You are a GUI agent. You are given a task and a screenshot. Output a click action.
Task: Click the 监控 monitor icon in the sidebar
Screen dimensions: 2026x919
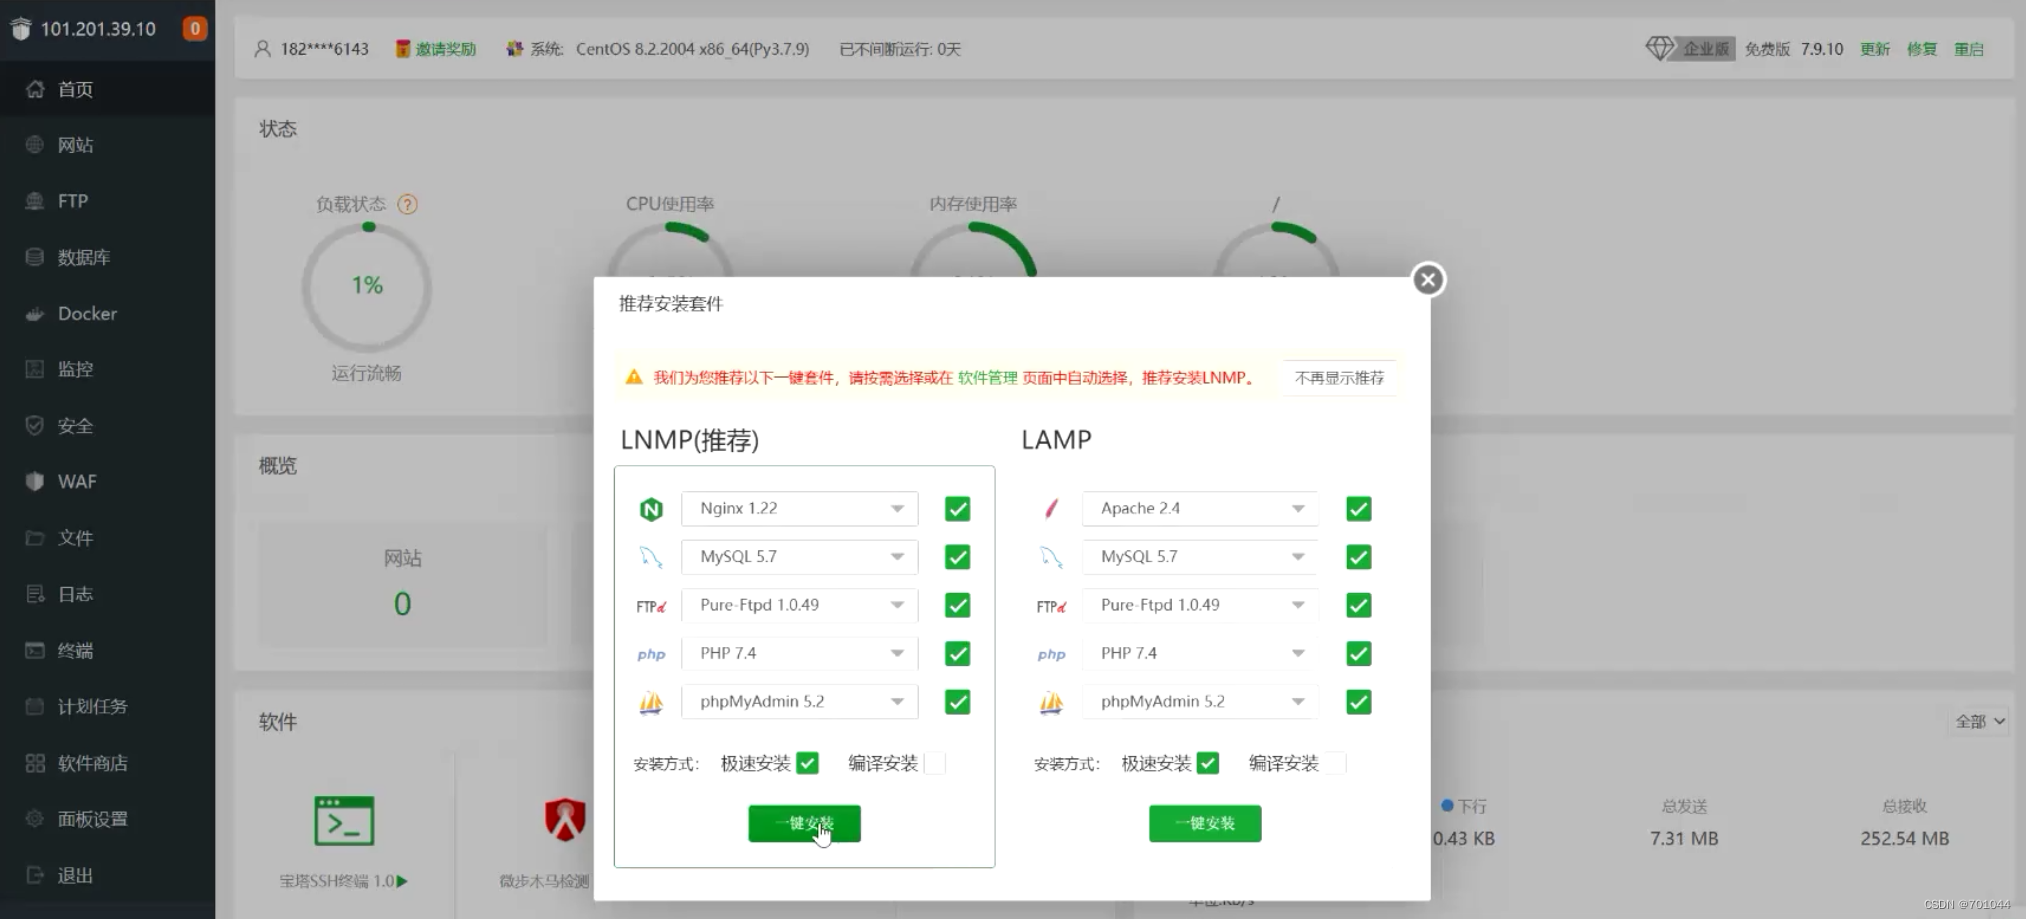click(35, 369)
